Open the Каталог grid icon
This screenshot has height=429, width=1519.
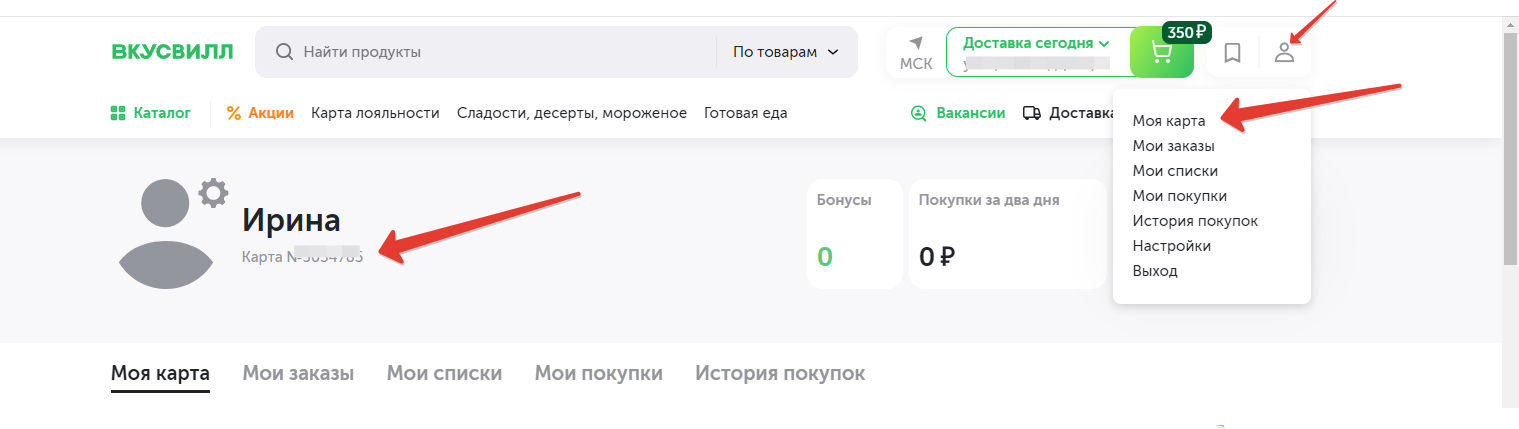pyautogui.click(x=118, y=113)
